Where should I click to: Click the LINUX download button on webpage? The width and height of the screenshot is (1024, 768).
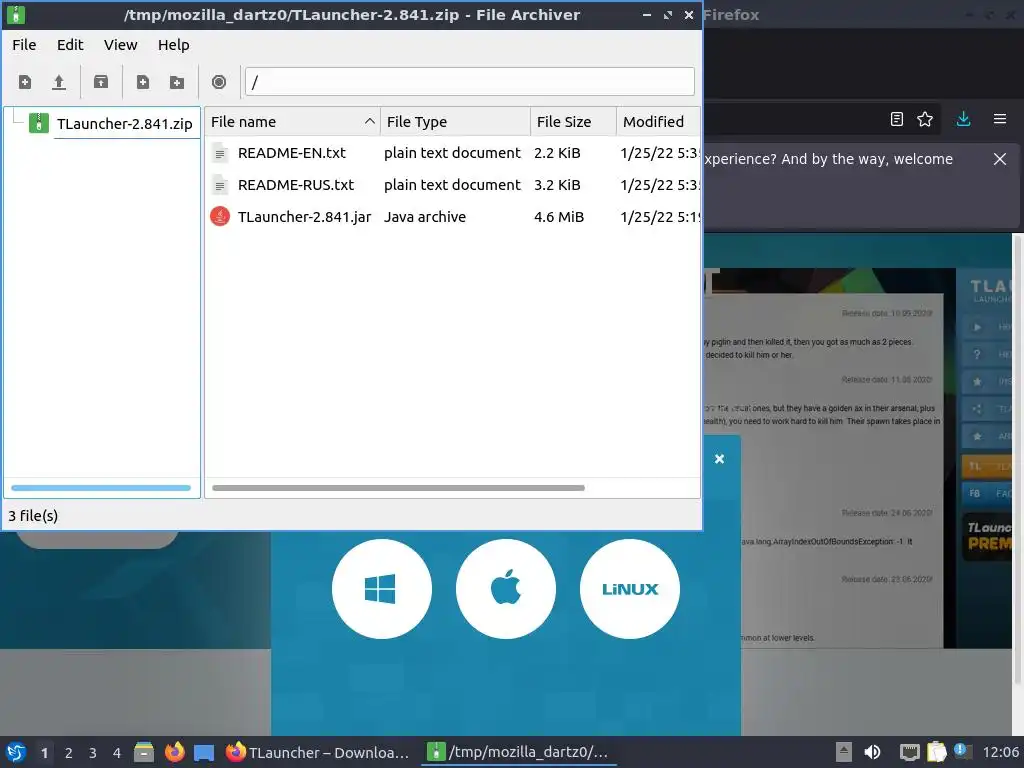tap(630, 589)
